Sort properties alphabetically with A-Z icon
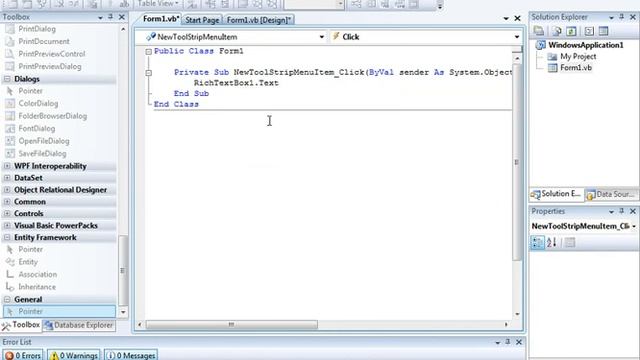 551,242
